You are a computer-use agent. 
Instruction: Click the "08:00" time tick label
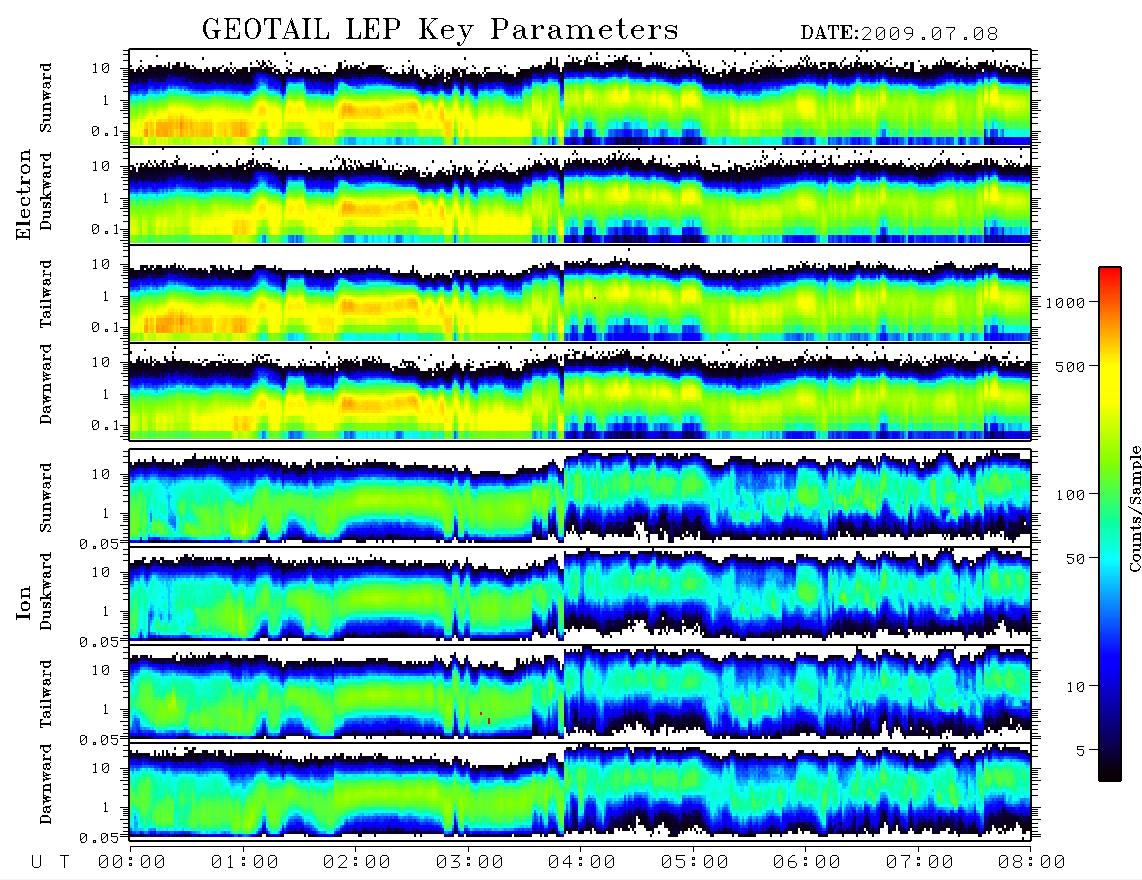click(1032, 862)
